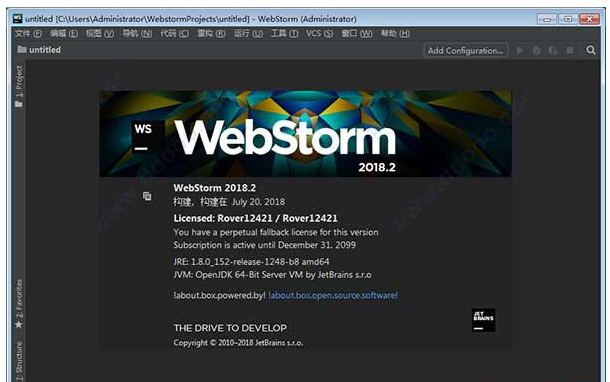Click the WebStorm 2018.2 version text
The image size is (610, 382).
[x=215, y=188]
